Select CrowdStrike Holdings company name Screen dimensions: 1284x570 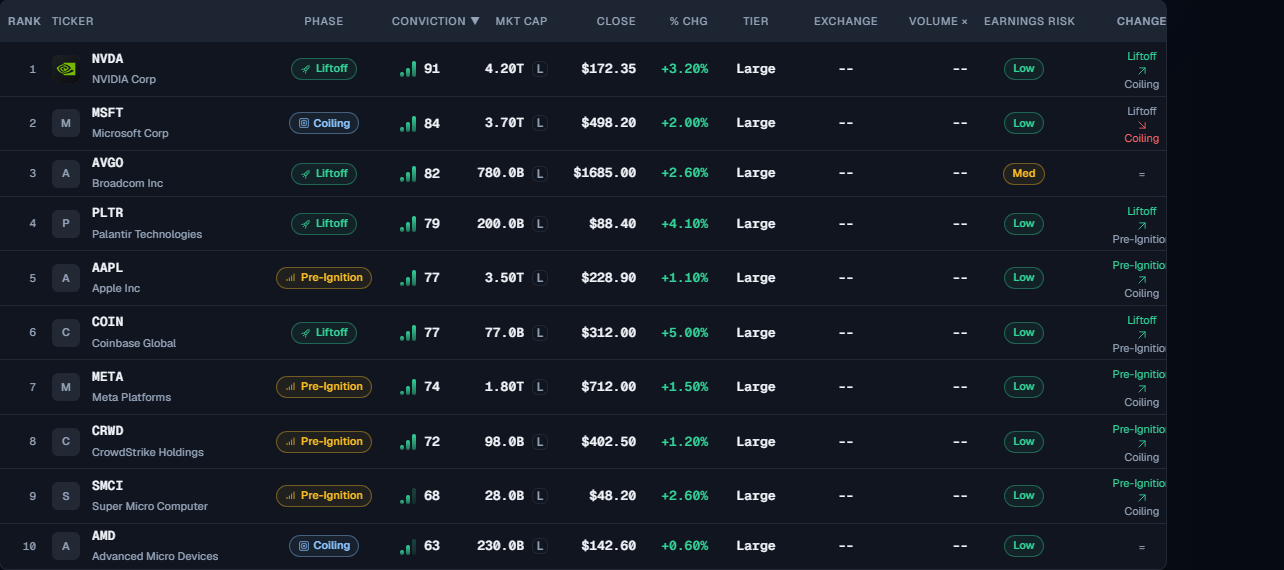[148, 452]
